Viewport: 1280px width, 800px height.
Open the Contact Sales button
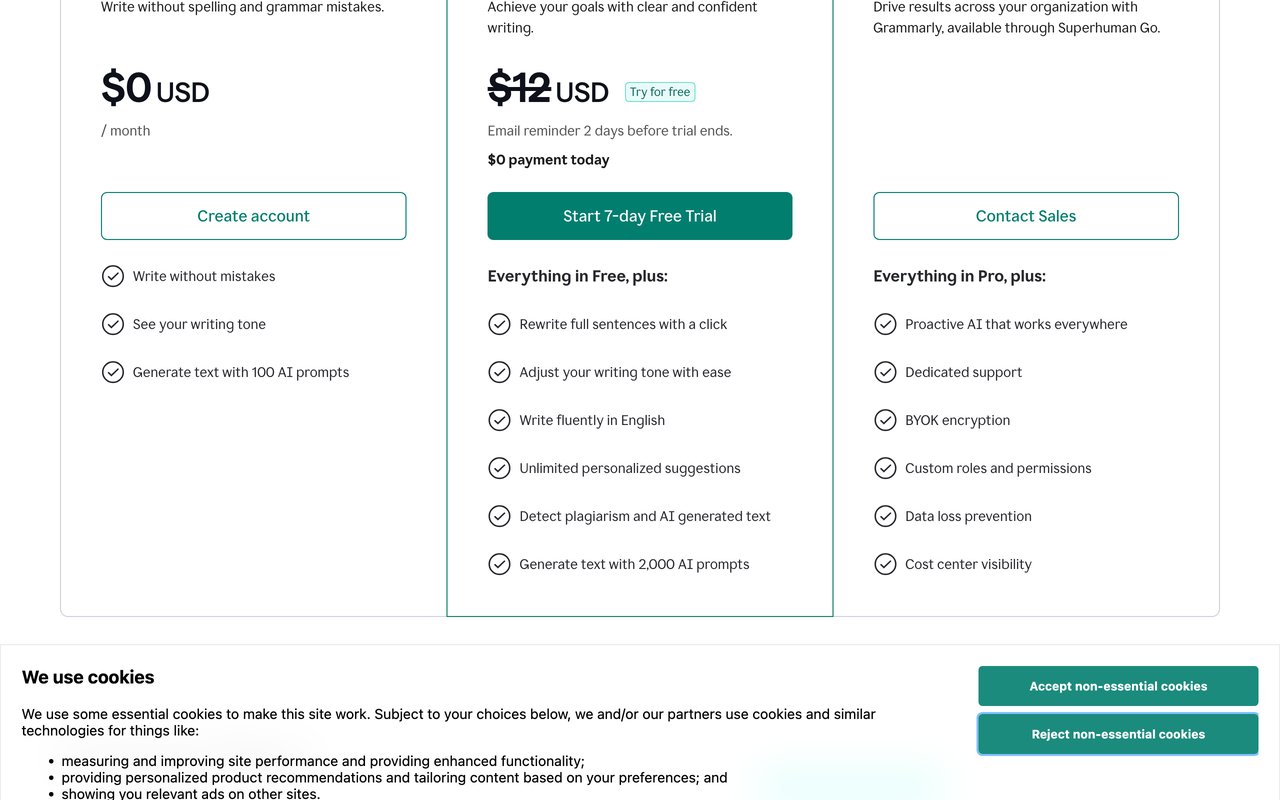tap(1026, 216)
